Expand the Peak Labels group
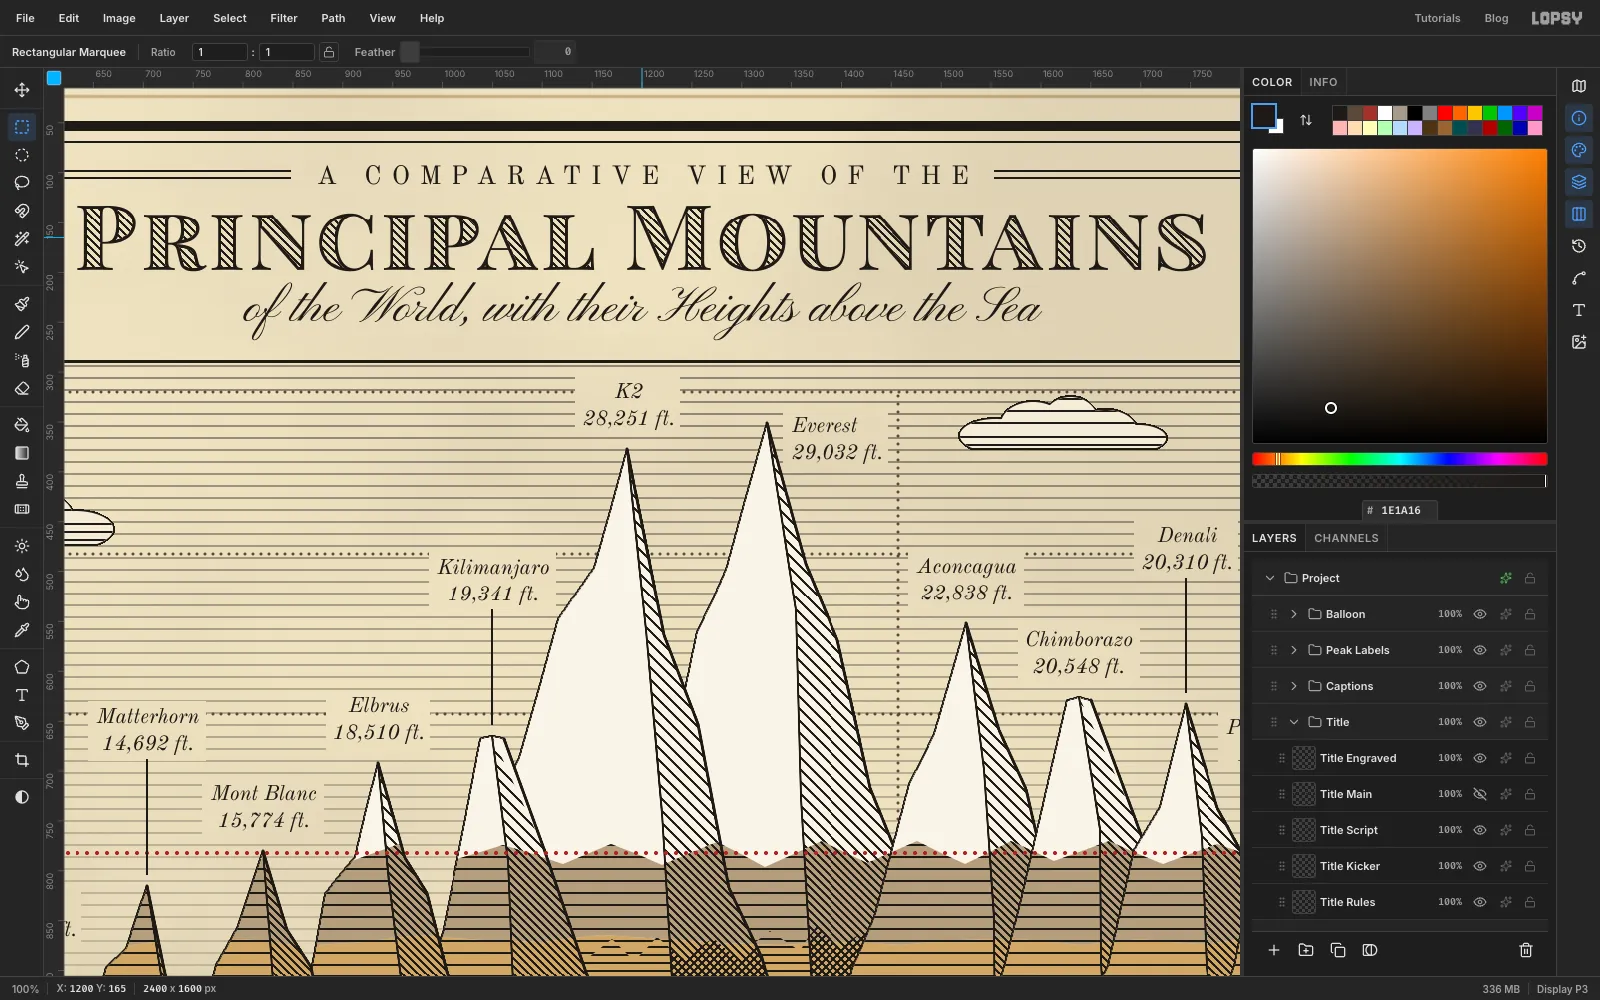The height and width of the screenshot is (1000, 1600). click(x=1294, y=650)
